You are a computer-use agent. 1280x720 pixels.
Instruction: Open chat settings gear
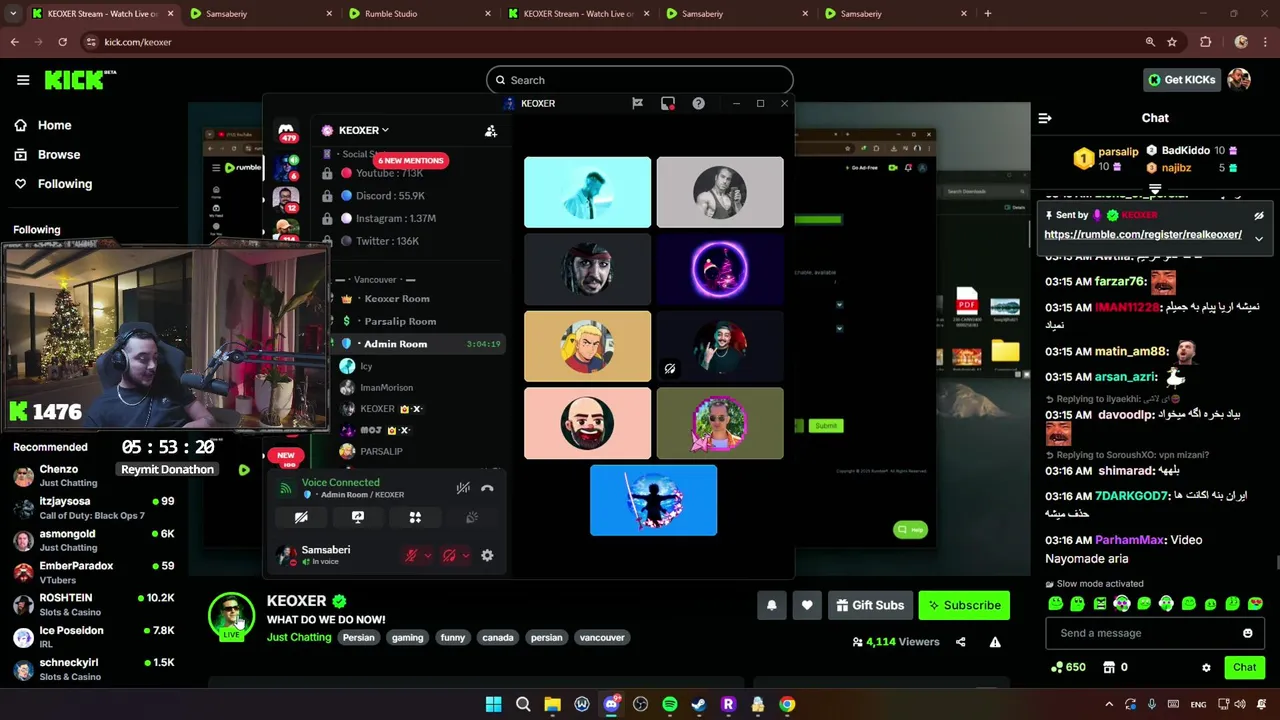(x=1206, y=667)
